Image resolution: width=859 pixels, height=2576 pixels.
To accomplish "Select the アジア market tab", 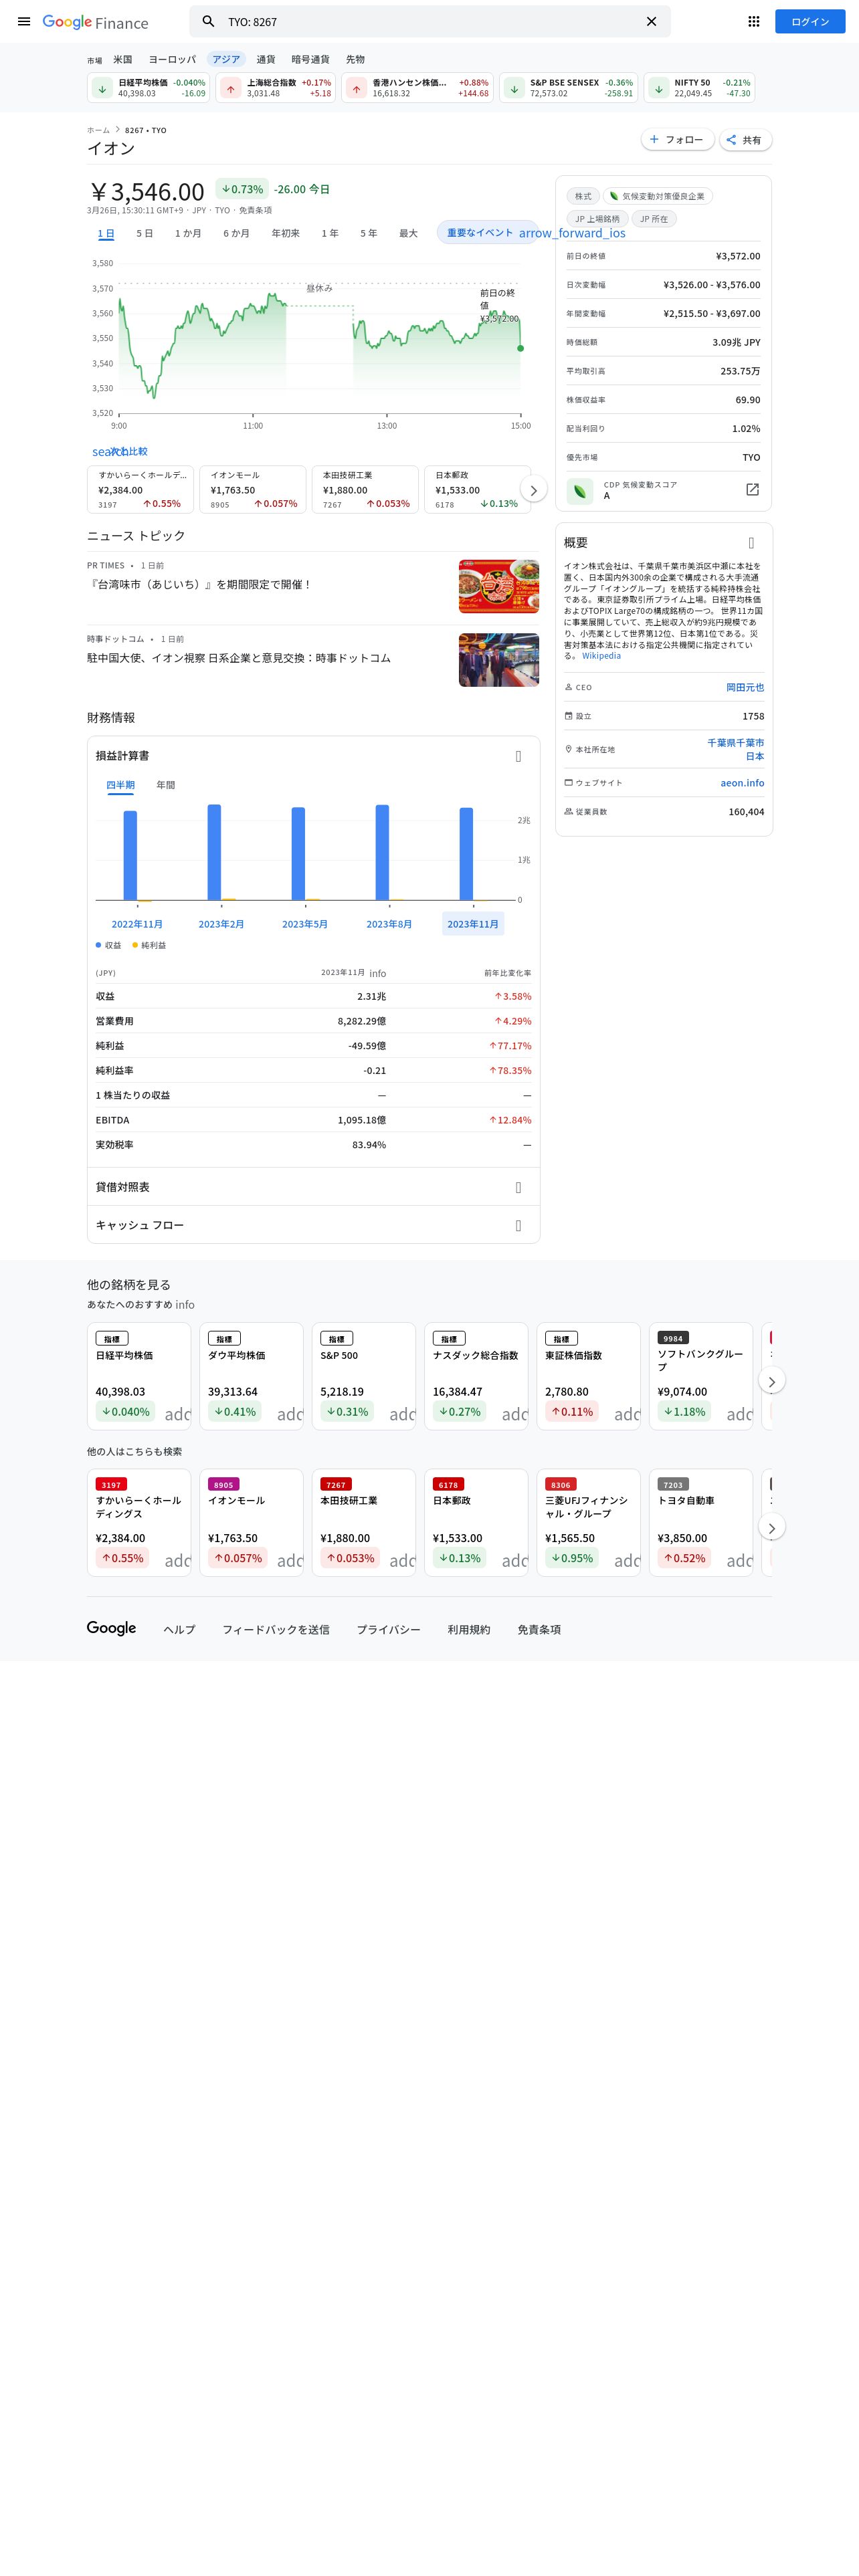I will 226,59.
